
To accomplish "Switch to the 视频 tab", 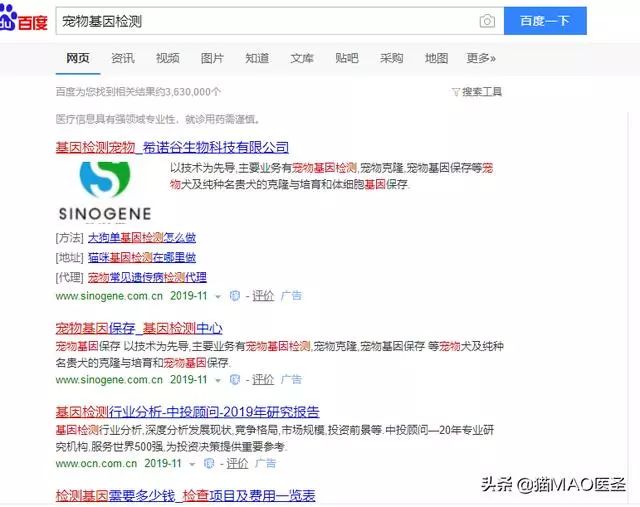I will click(x=167, y=58).
